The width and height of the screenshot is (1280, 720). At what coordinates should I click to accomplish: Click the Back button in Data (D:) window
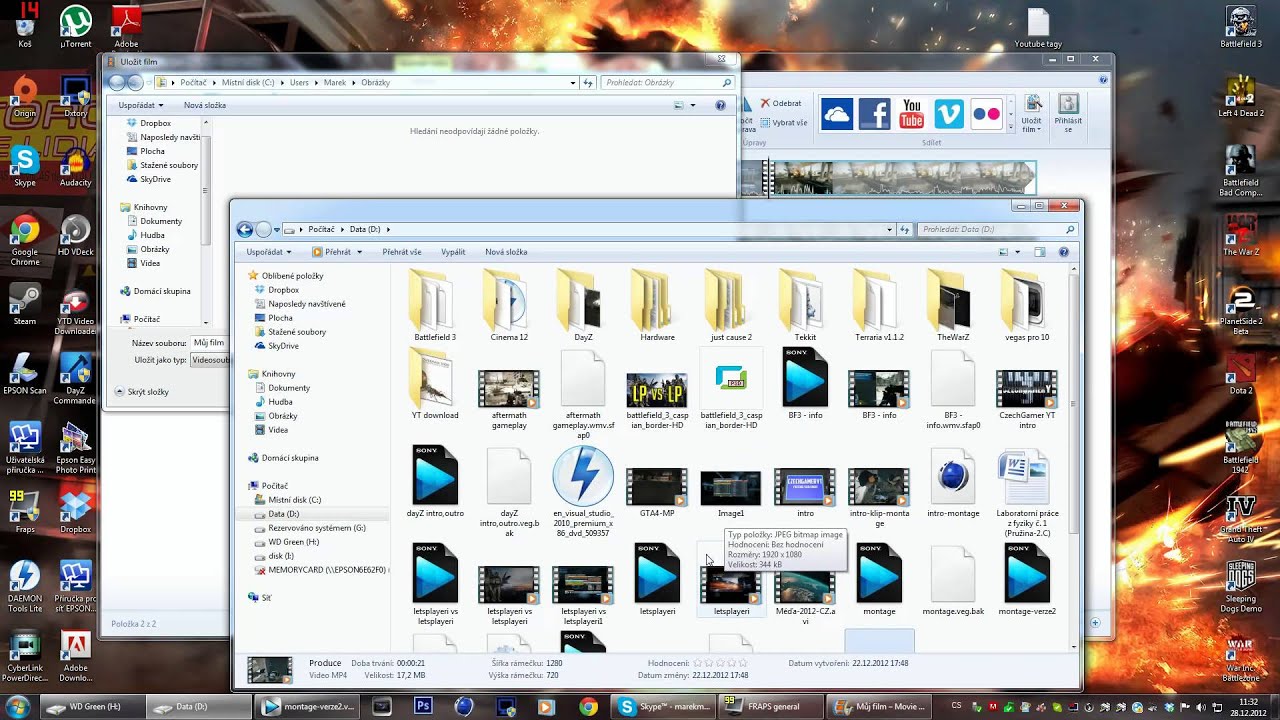pyautogui.click(x=245, y=229)
